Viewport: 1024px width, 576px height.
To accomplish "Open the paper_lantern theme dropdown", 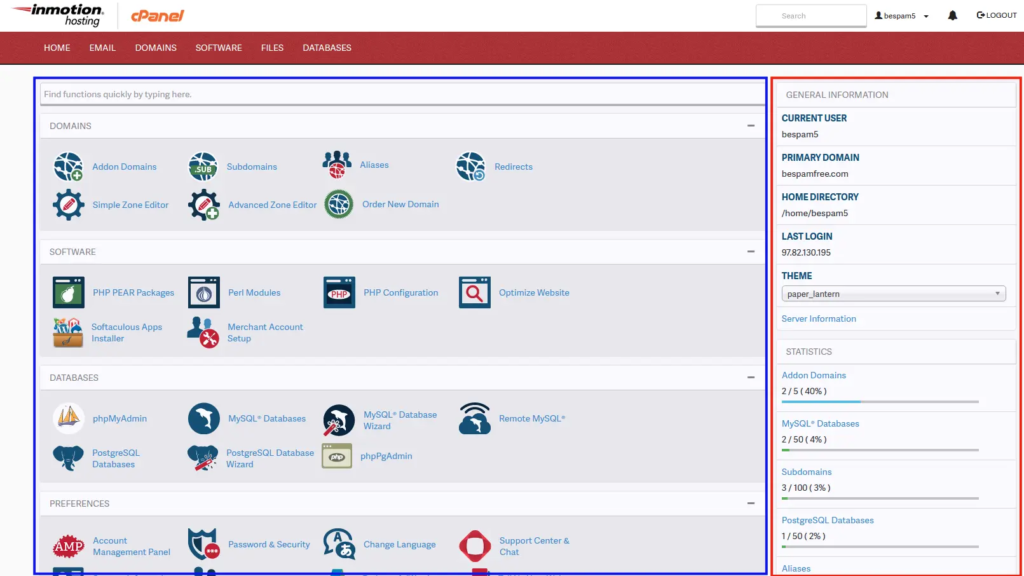I will [x=893, y=294].
